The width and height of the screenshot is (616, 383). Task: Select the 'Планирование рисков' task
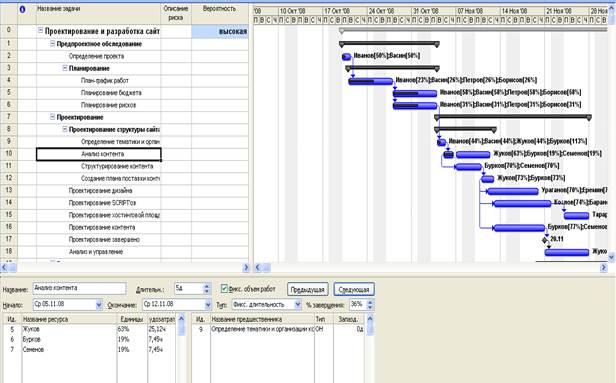108,105
